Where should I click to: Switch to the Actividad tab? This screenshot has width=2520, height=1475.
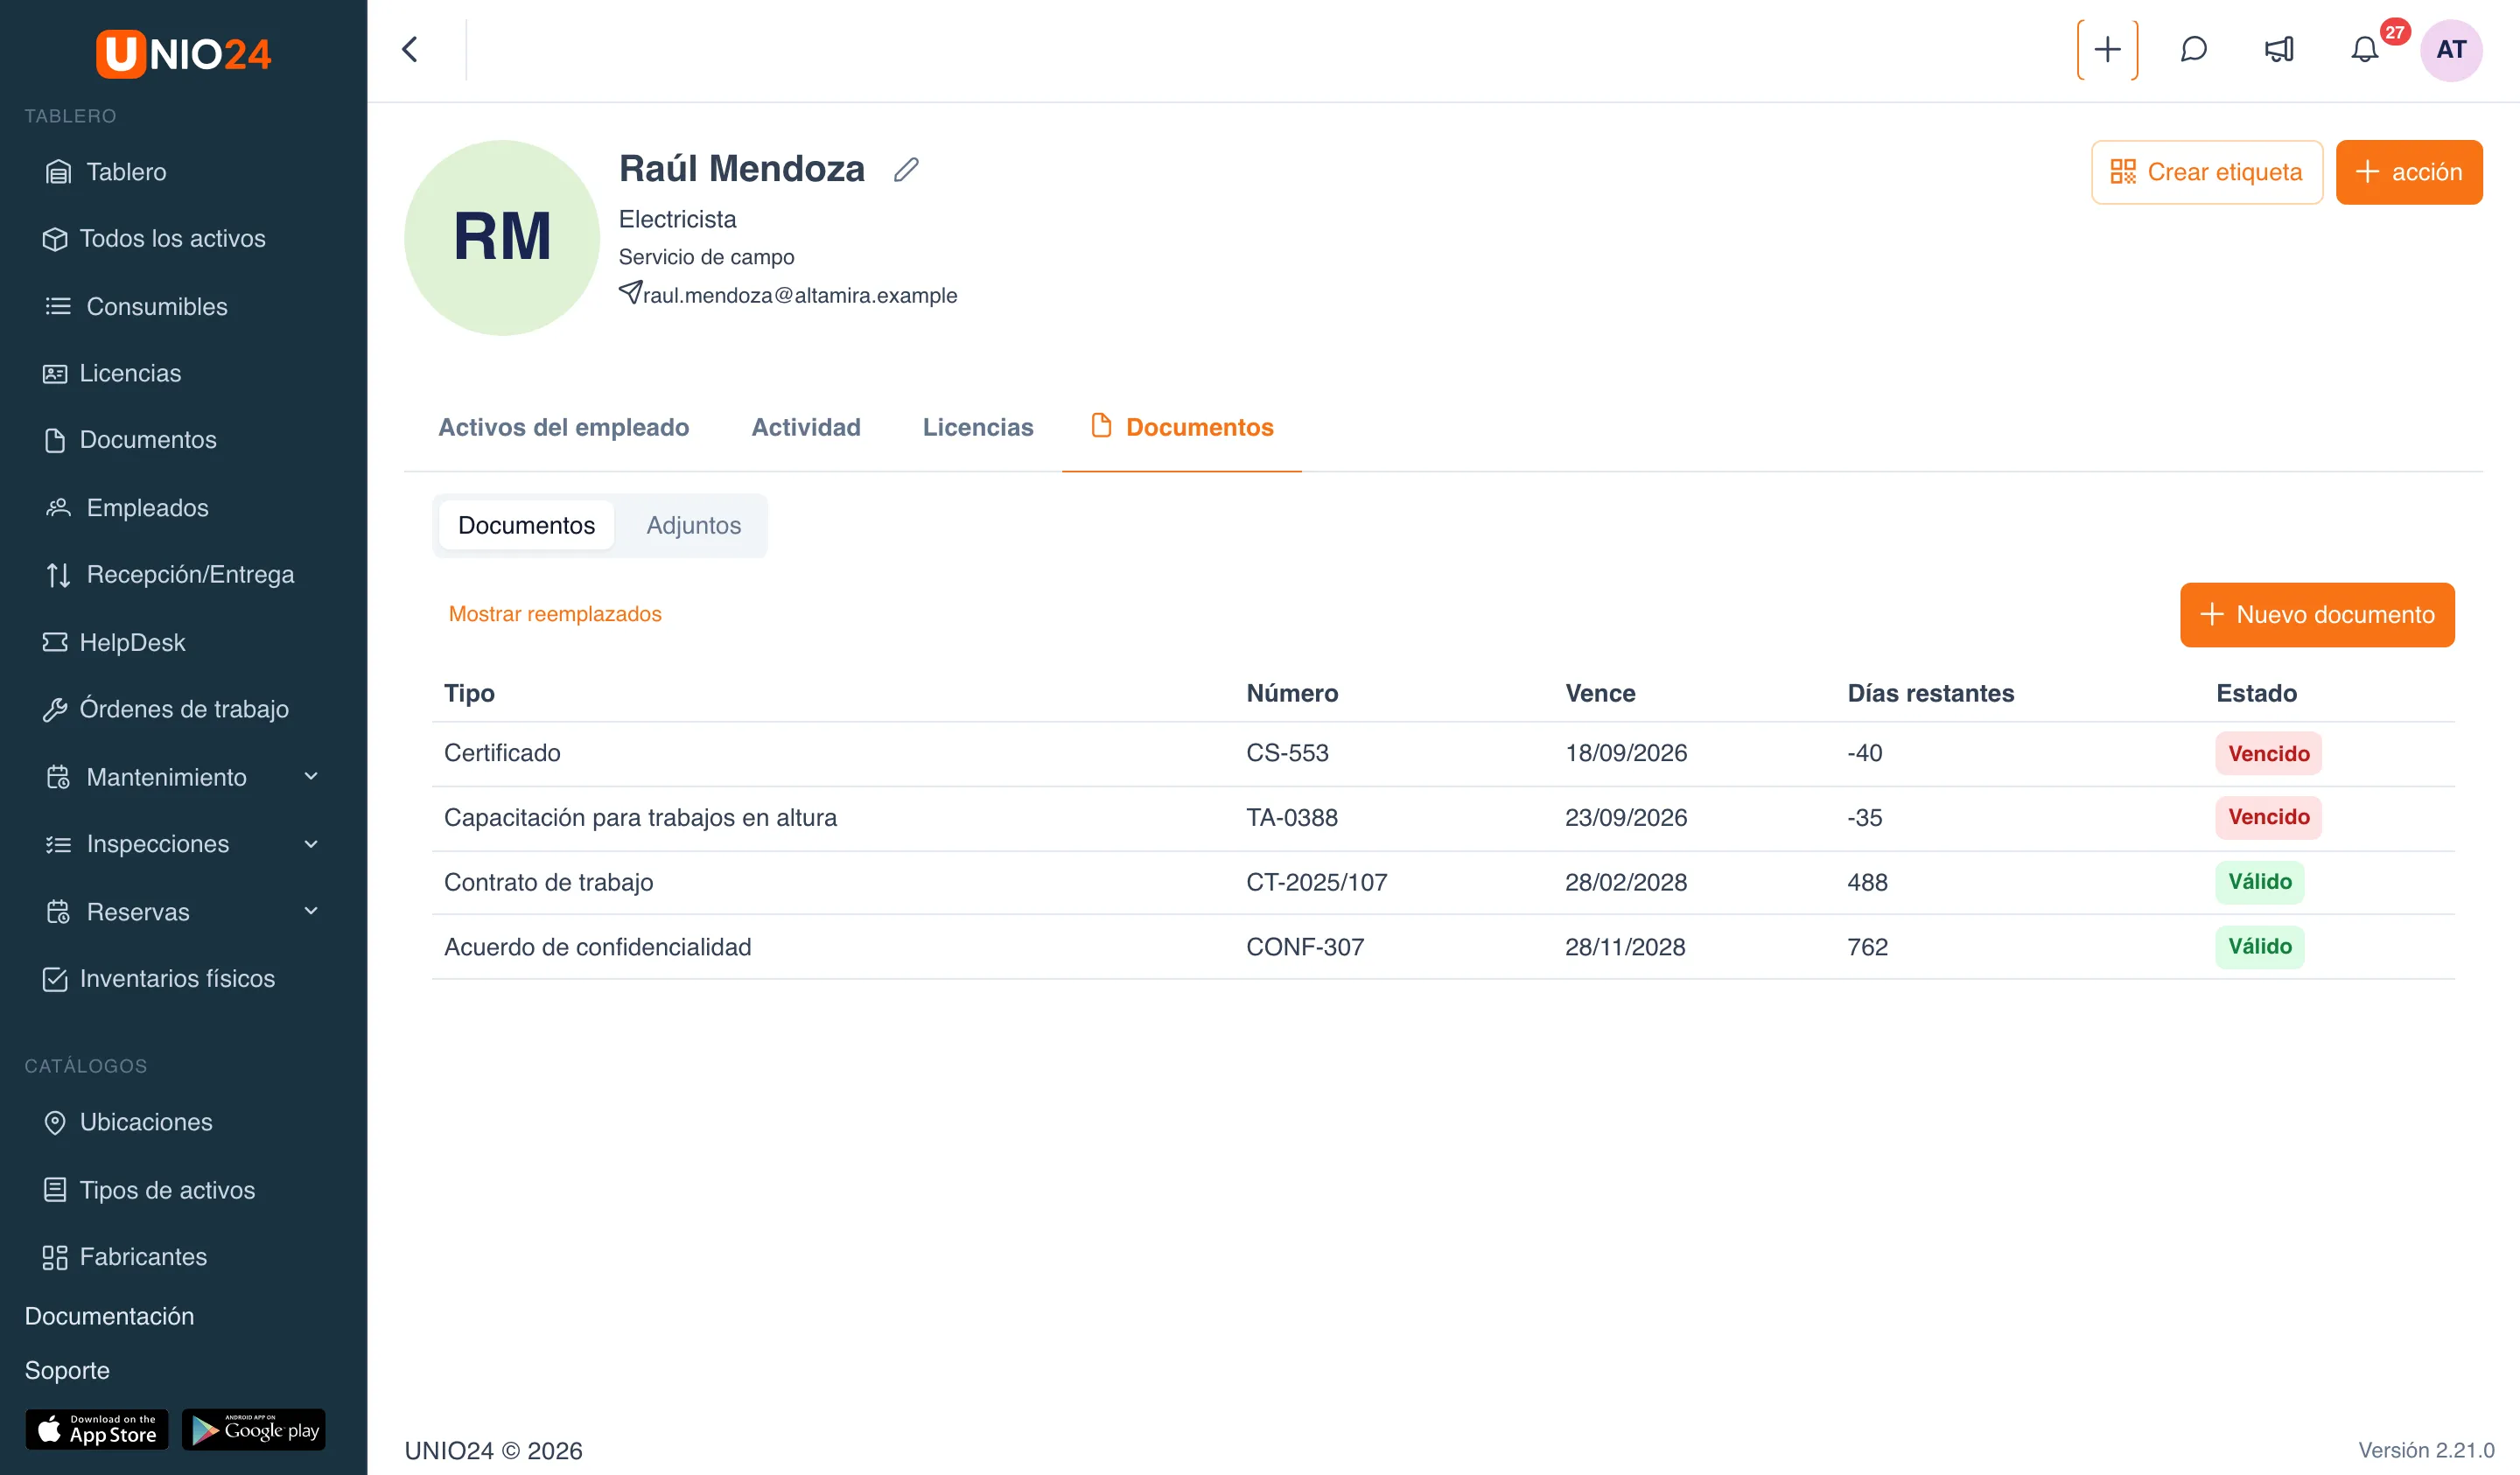(x=805, y=427)
